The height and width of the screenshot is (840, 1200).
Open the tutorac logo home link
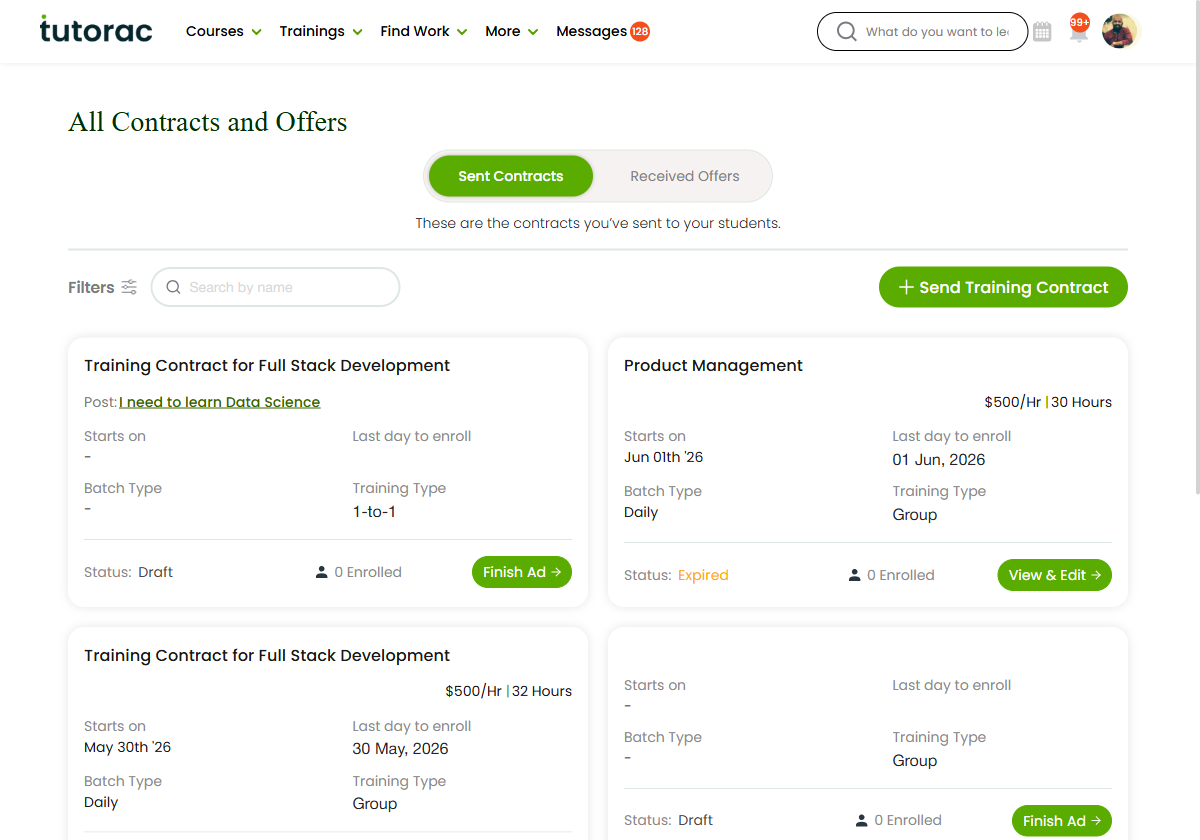96,30
